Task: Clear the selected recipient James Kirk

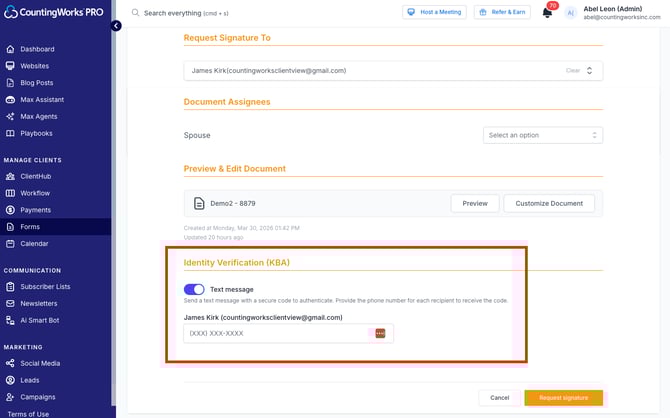Action: coord(572,71)
